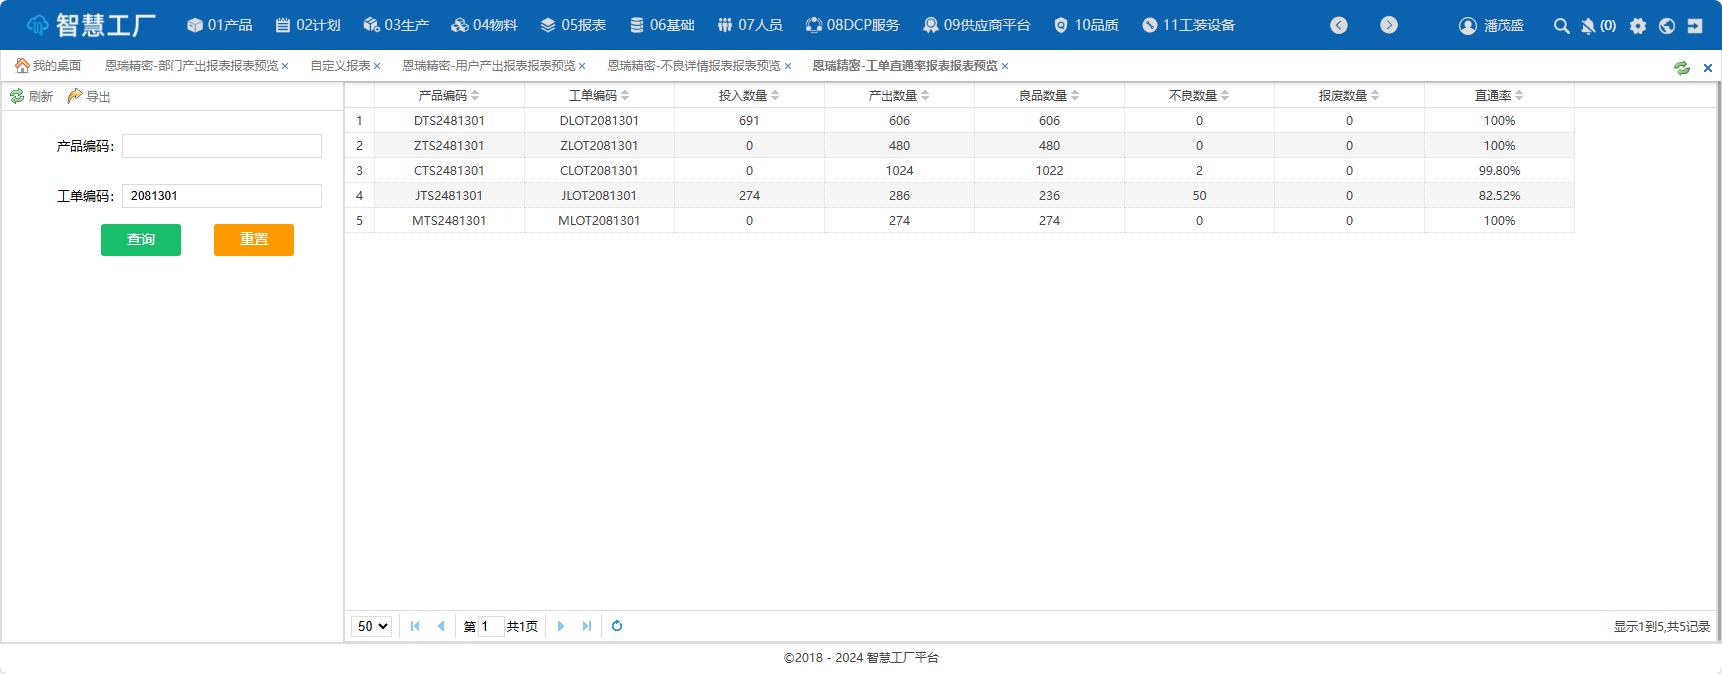This screenshot has width=1722, height=674.
Task: Open the 05报表 menu
Action: click(573, 25)
